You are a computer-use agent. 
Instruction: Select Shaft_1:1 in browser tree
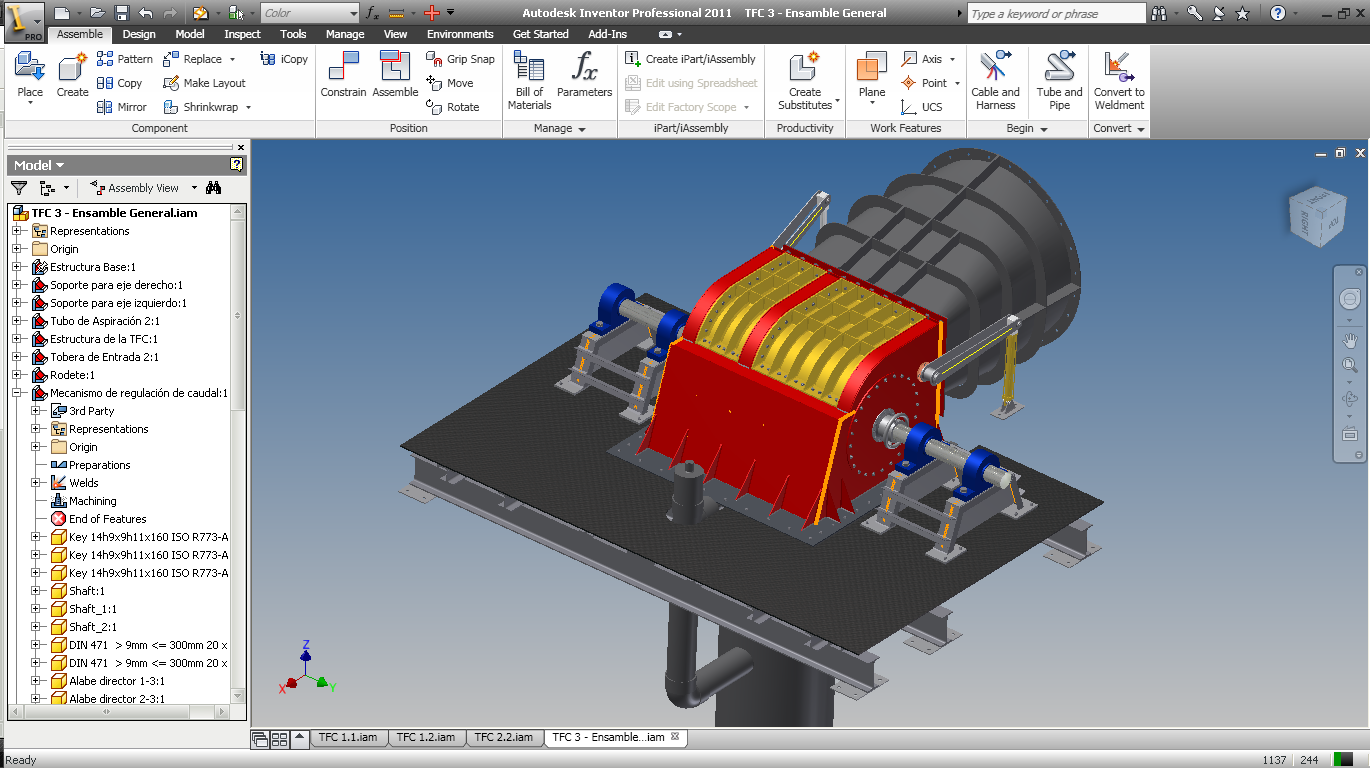pos(93,609)
